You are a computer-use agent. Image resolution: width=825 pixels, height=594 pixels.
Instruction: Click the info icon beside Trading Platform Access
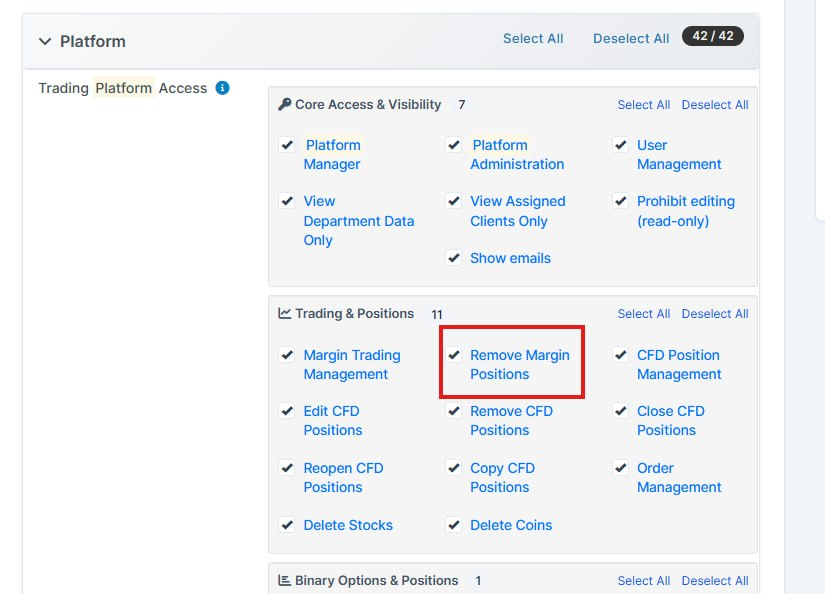[x=223, y=88]
